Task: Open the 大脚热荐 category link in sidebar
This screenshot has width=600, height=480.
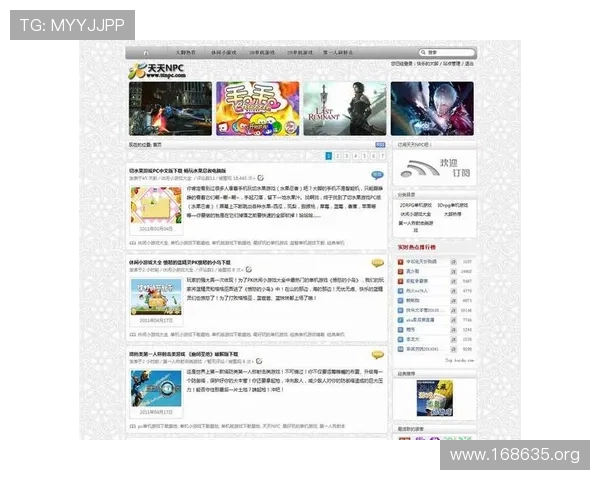Action: [x=453, y=214]
